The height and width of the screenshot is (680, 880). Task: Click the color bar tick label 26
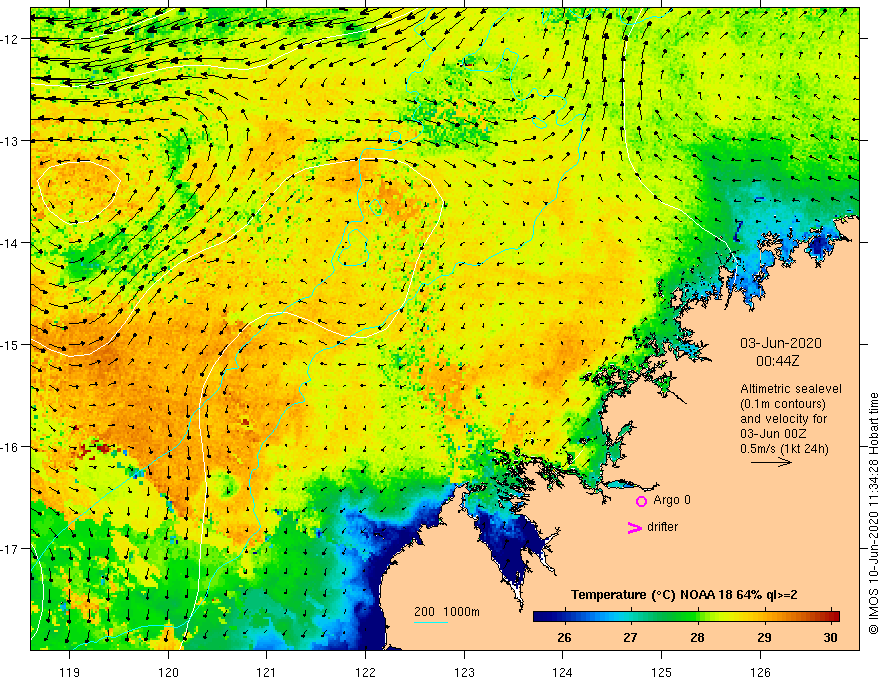(564, 637)
